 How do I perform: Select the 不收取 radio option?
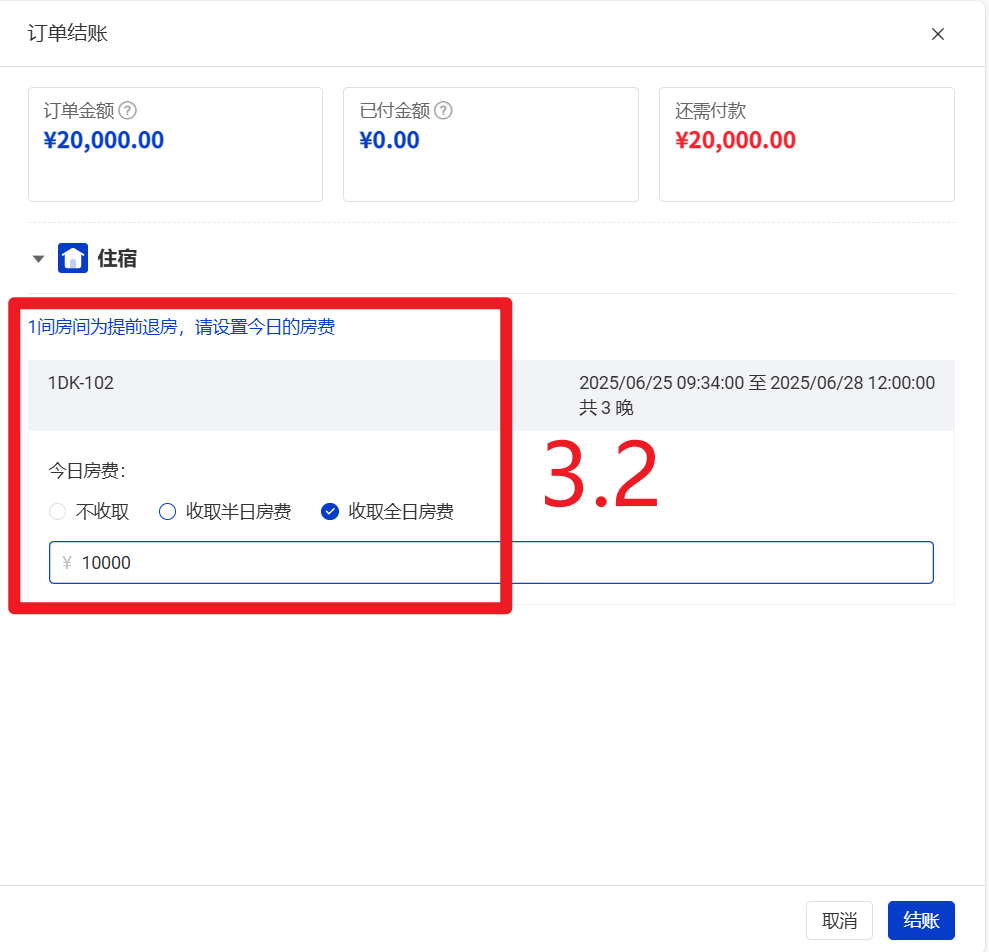click(58, 512)
